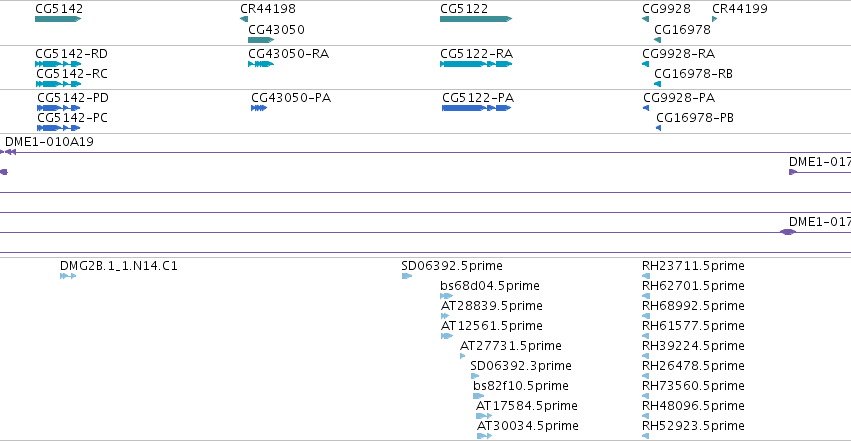Click the CG5122 gene arrow feature

coord(476,19)
